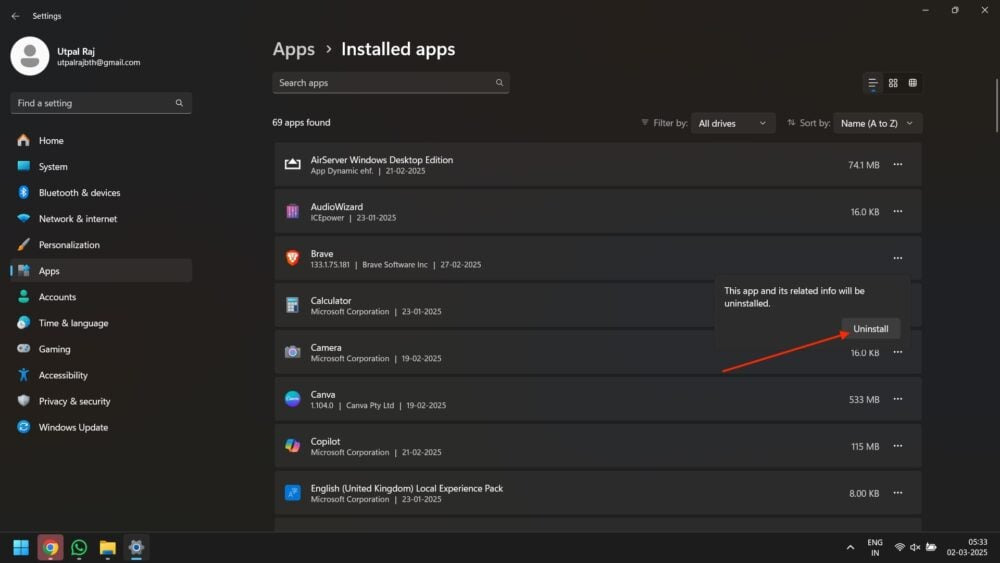Click the volume muted tray icon
The width and height of the screenshot is (1000, 563).
915,548
